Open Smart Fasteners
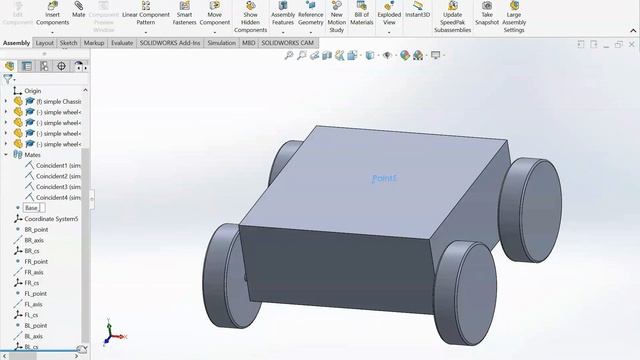 point(184,13)
